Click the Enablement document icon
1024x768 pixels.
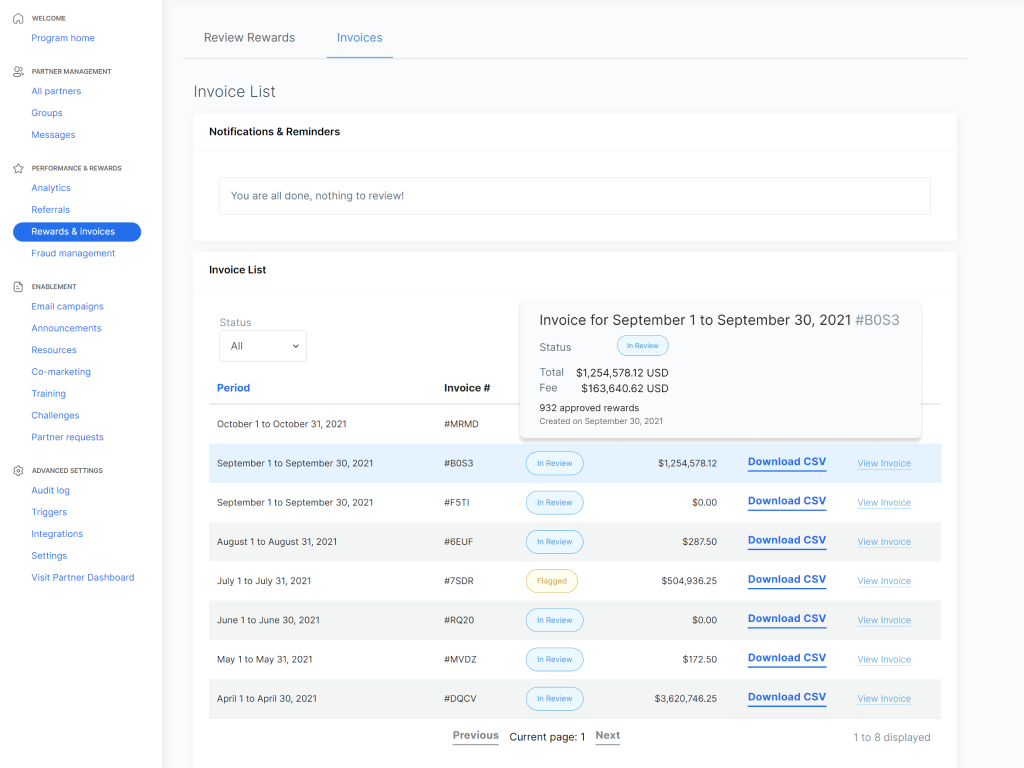pyautogui.click(x=18, y=287)
